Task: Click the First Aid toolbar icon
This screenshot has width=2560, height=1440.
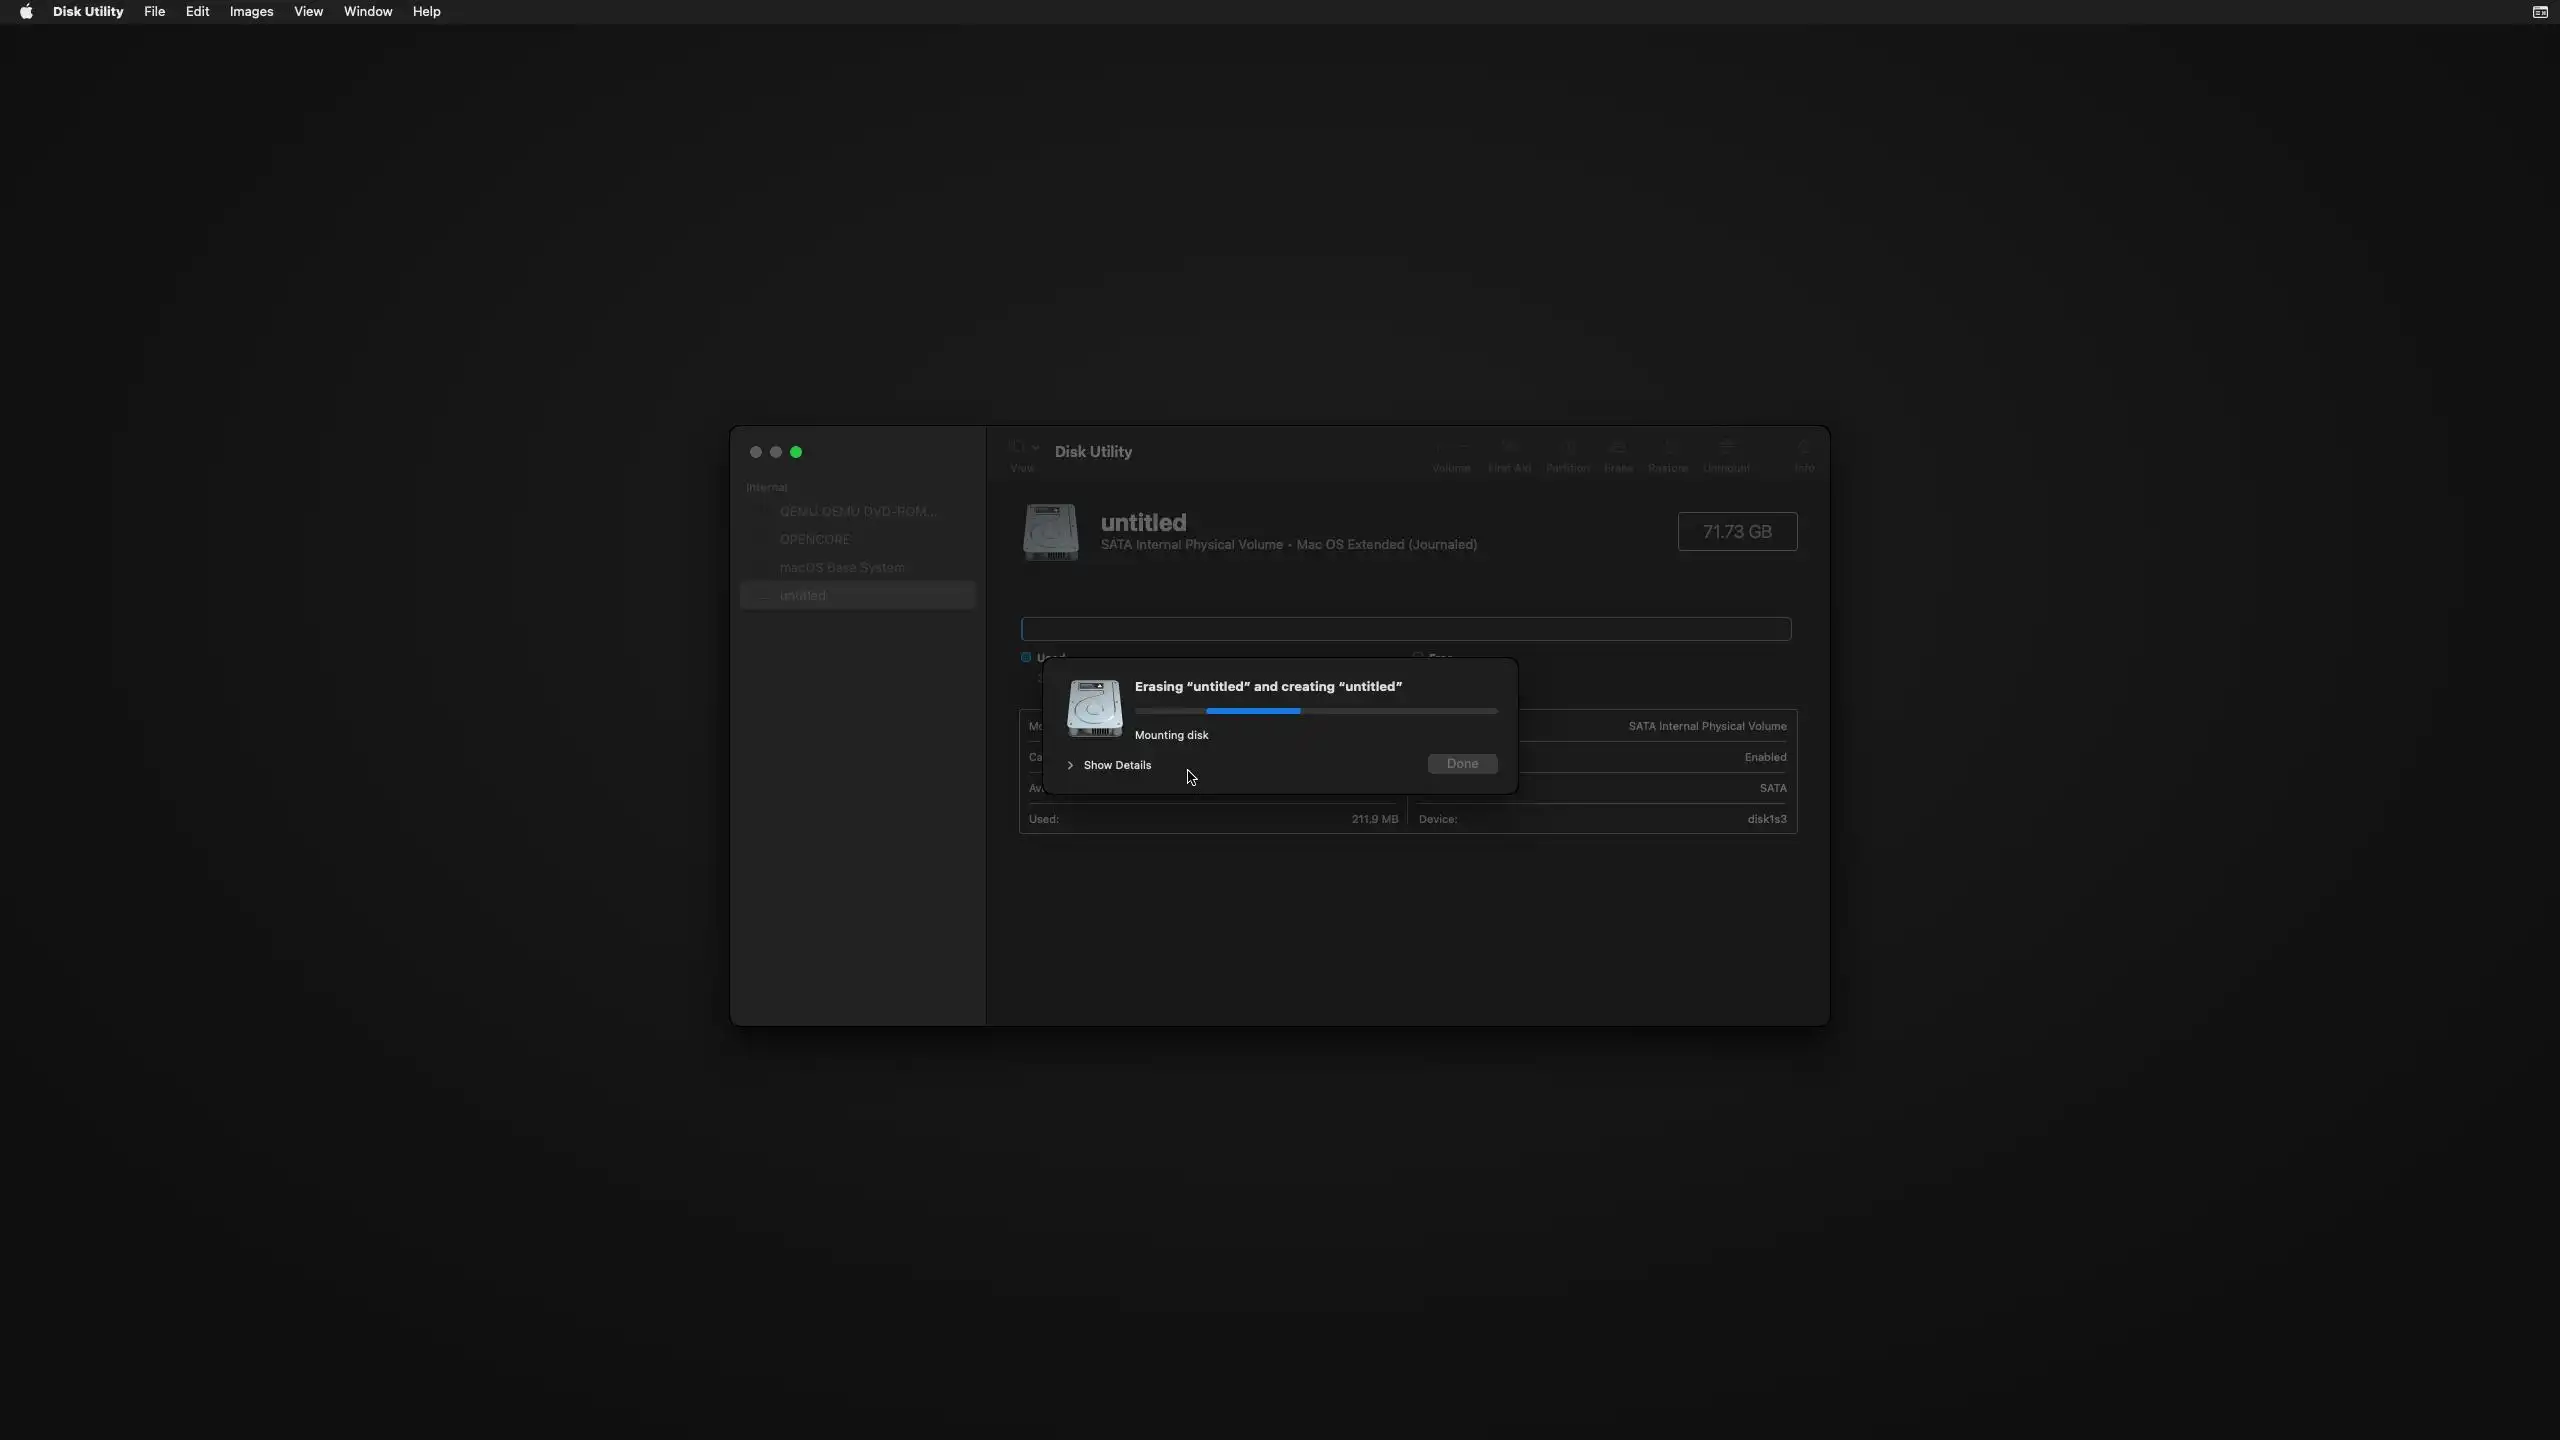Action: [1509, 449]
